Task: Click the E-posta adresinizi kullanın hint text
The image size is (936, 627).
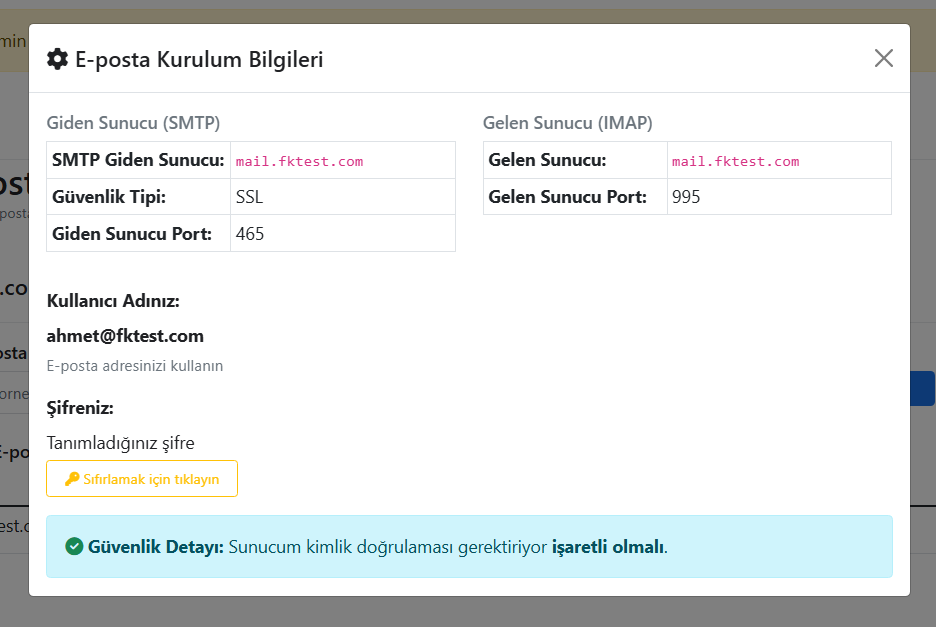Action: 135,366
